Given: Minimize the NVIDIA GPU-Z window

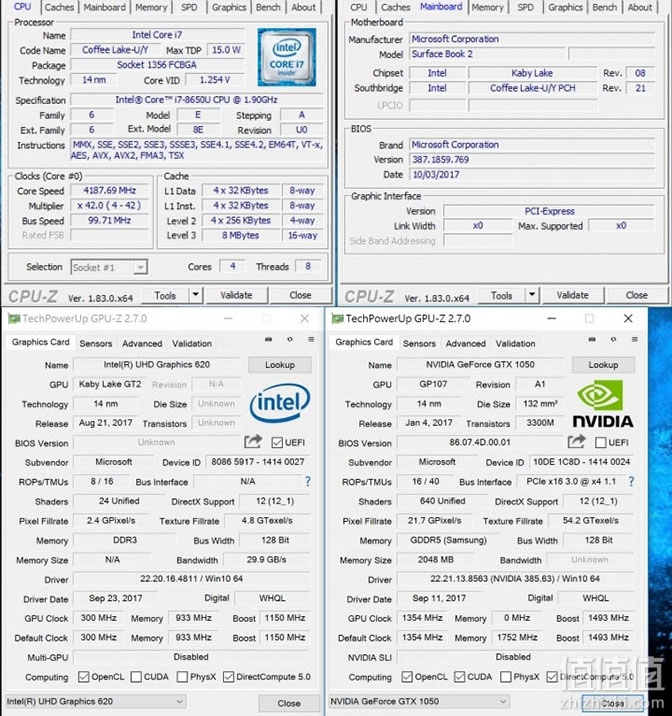Looking at the screenshot, I should [x=551, y=318].
